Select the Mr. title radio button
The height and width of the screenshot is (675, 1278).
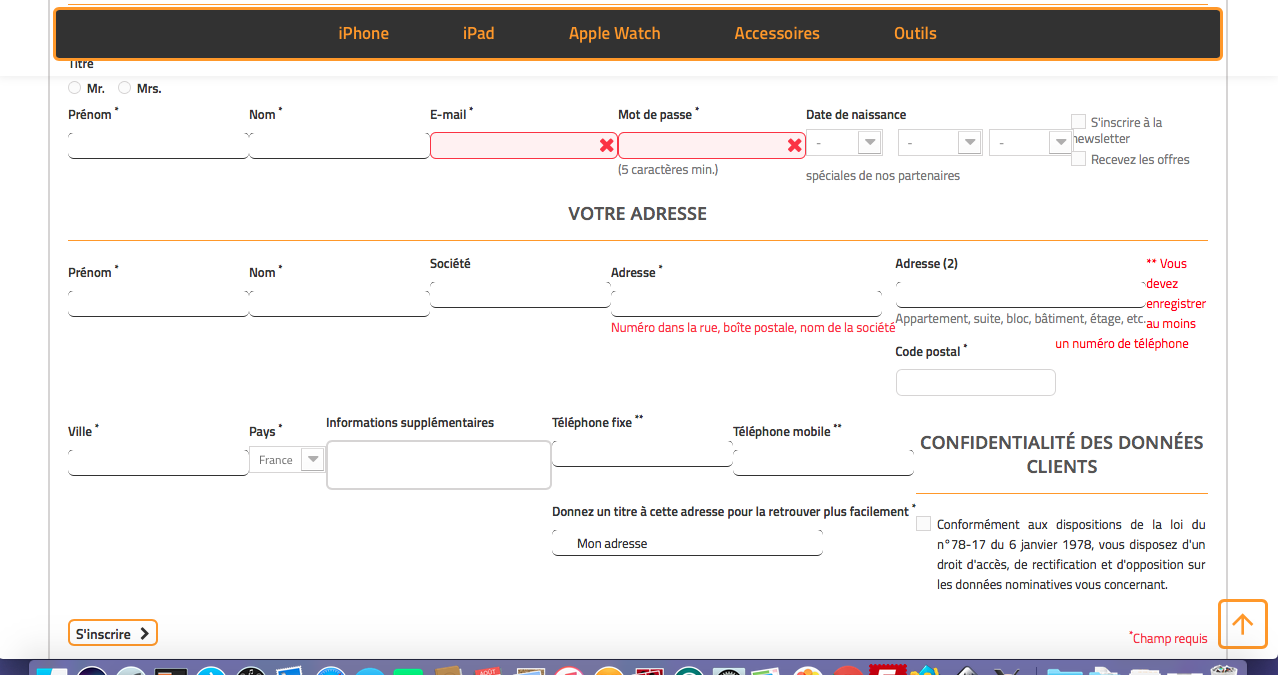point(75,88)
